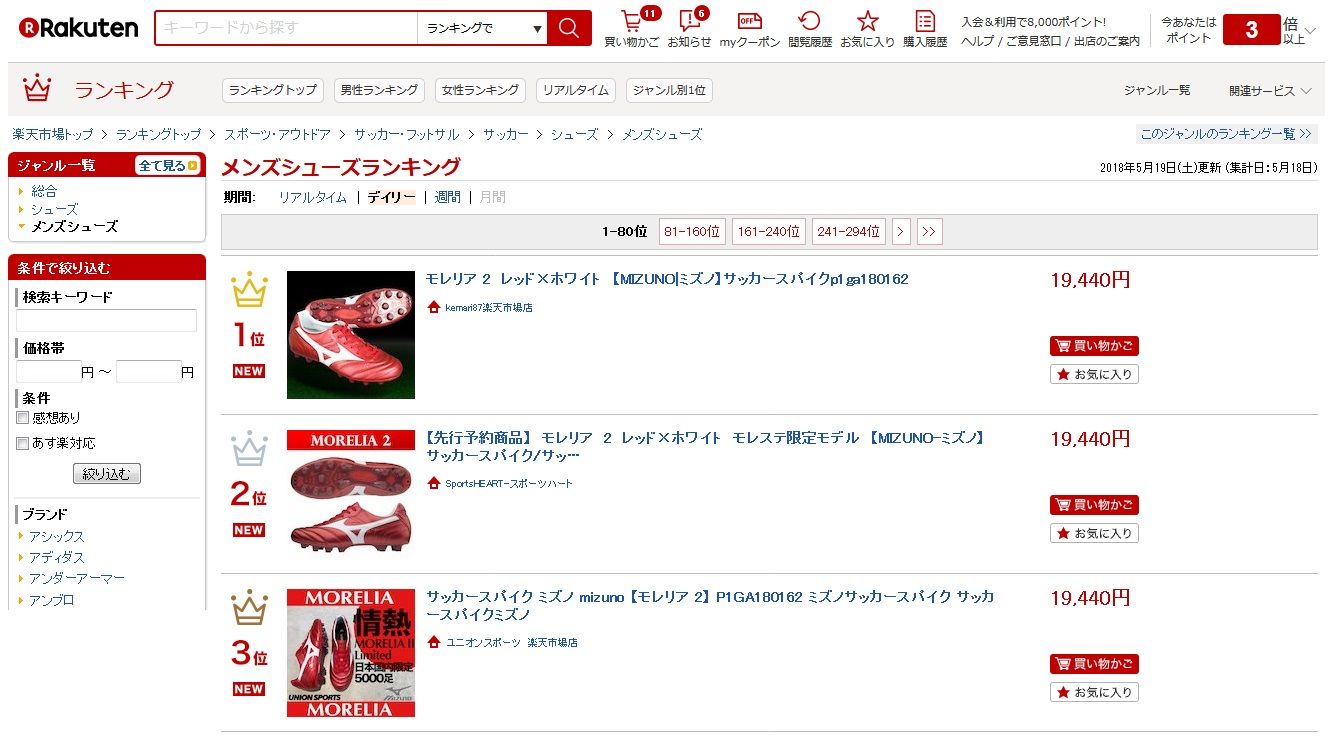Open the 女性ランキング tab

click(481, 90)
